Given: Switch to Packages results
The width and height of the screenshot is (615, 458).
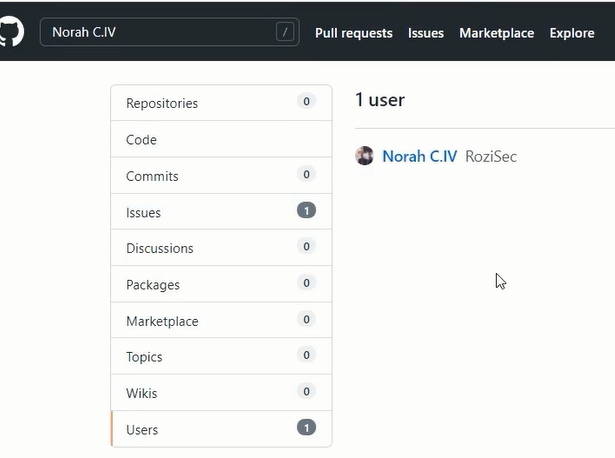Looking at the screenshot, I should pos(222,284).
